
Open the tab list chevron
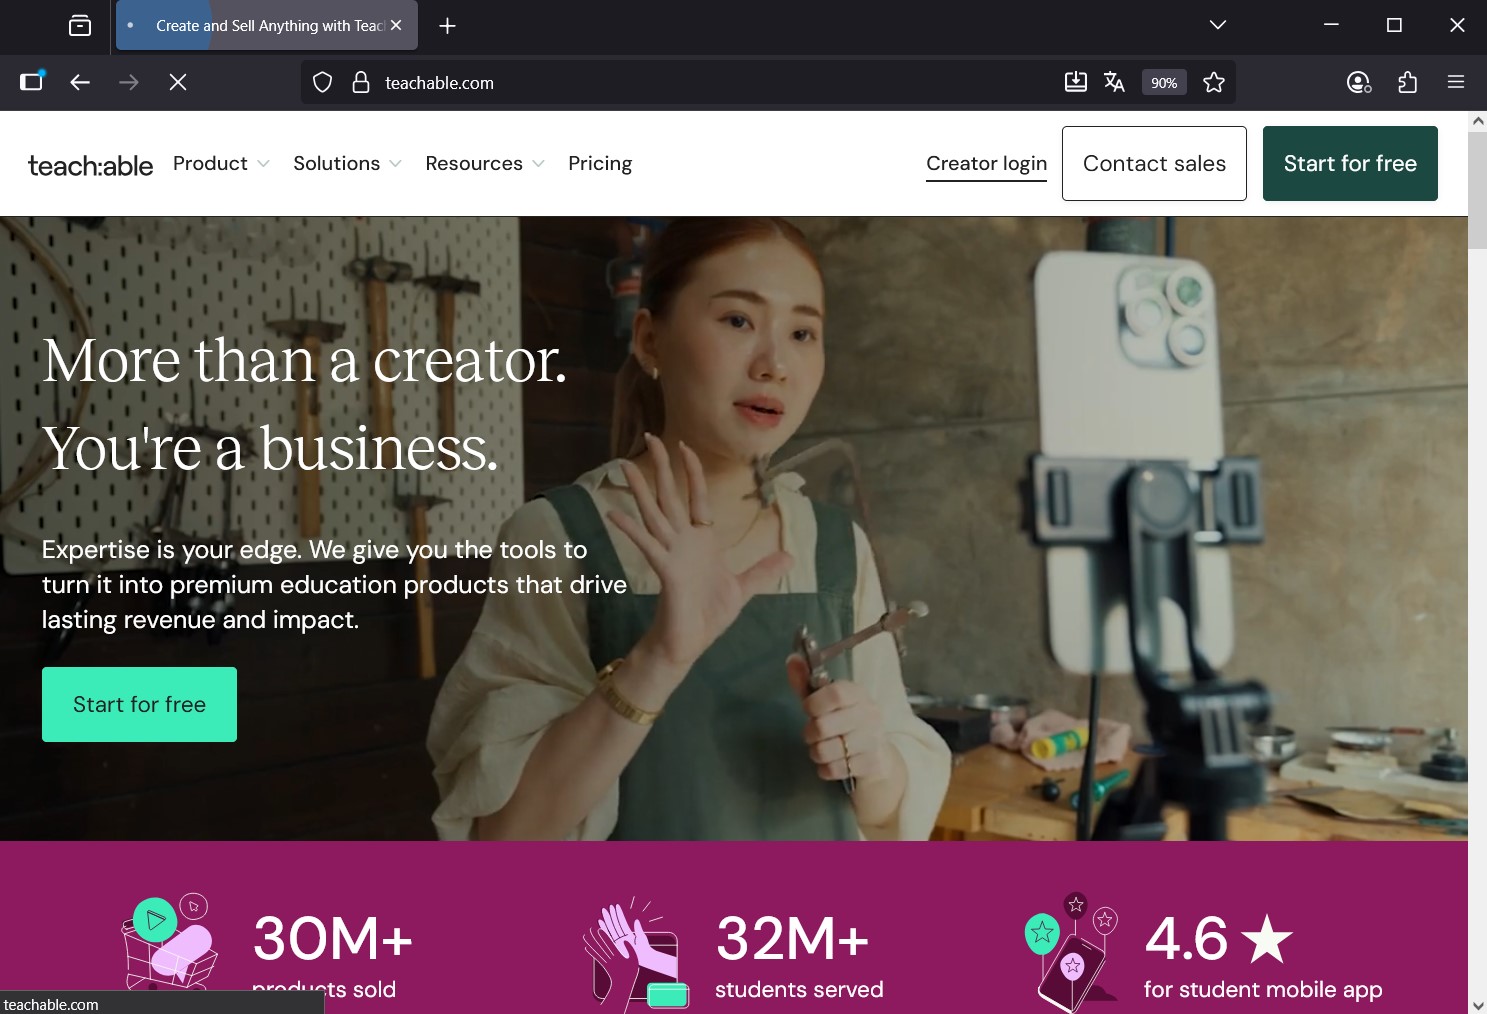1216,25
